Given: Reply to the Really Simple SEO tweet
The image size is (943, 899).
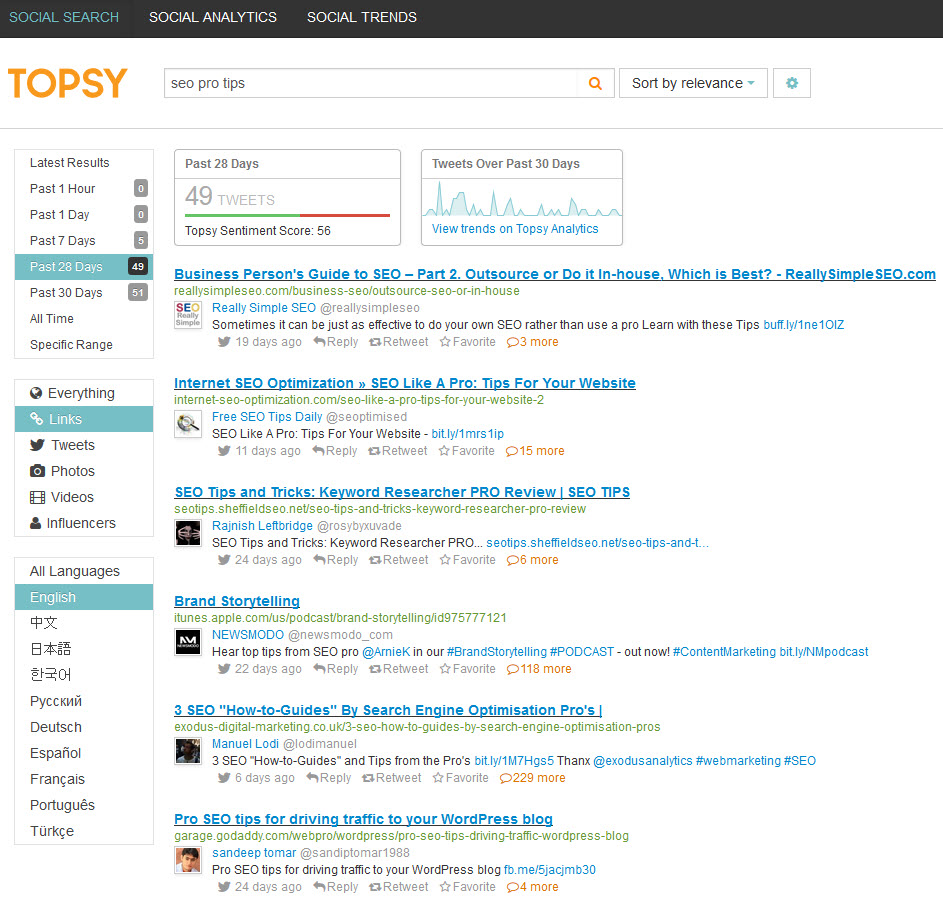Looking at the screenshot, I should coord(336,342).
